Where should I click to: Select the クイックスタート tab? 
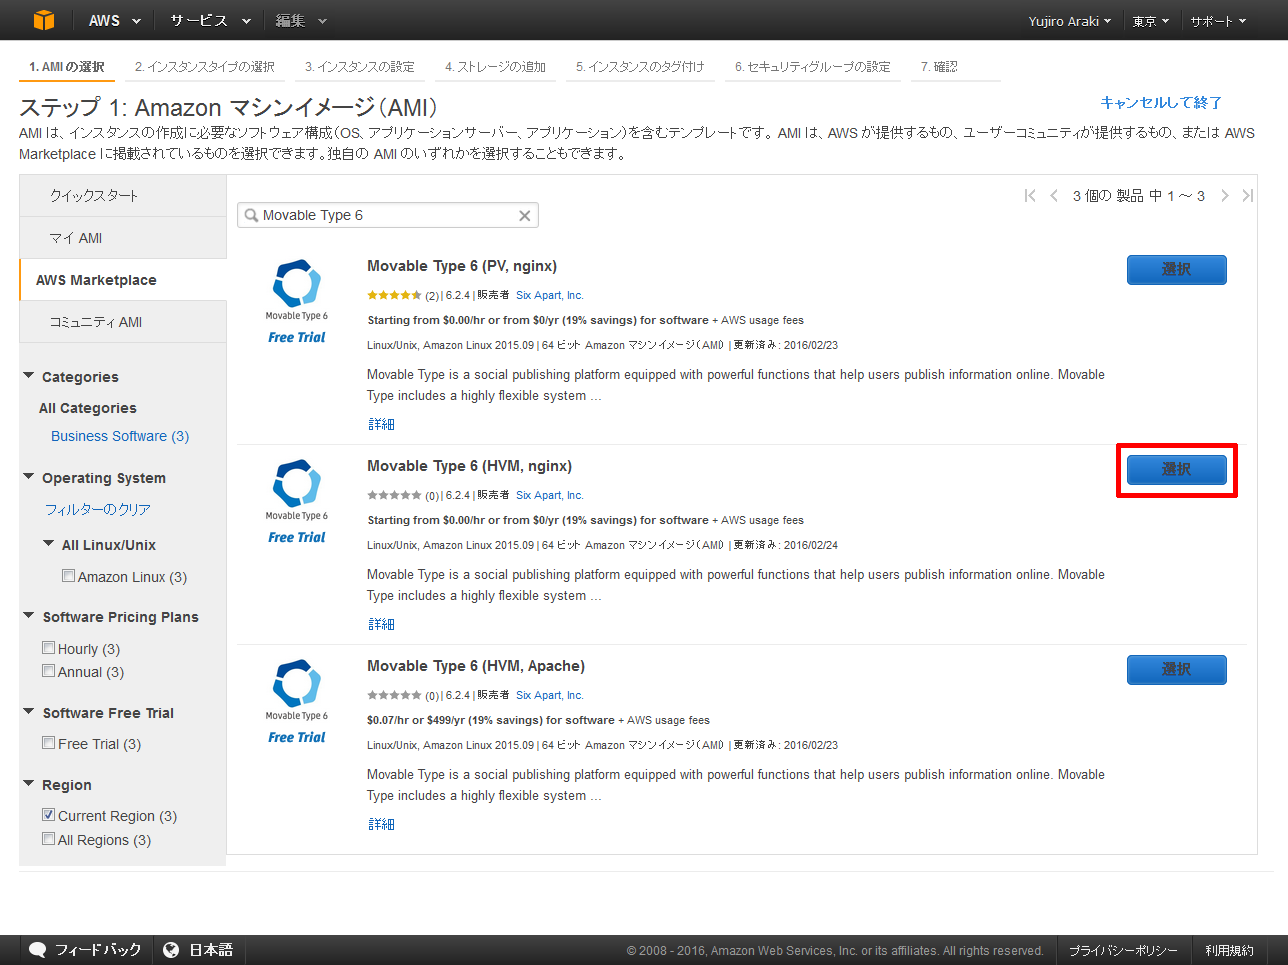pos(123,196)
